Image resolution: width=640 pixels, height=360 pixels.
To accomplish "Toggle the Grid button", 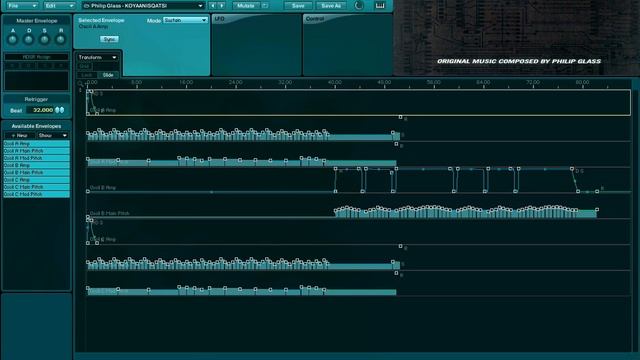I will click(x=84, y=66).
